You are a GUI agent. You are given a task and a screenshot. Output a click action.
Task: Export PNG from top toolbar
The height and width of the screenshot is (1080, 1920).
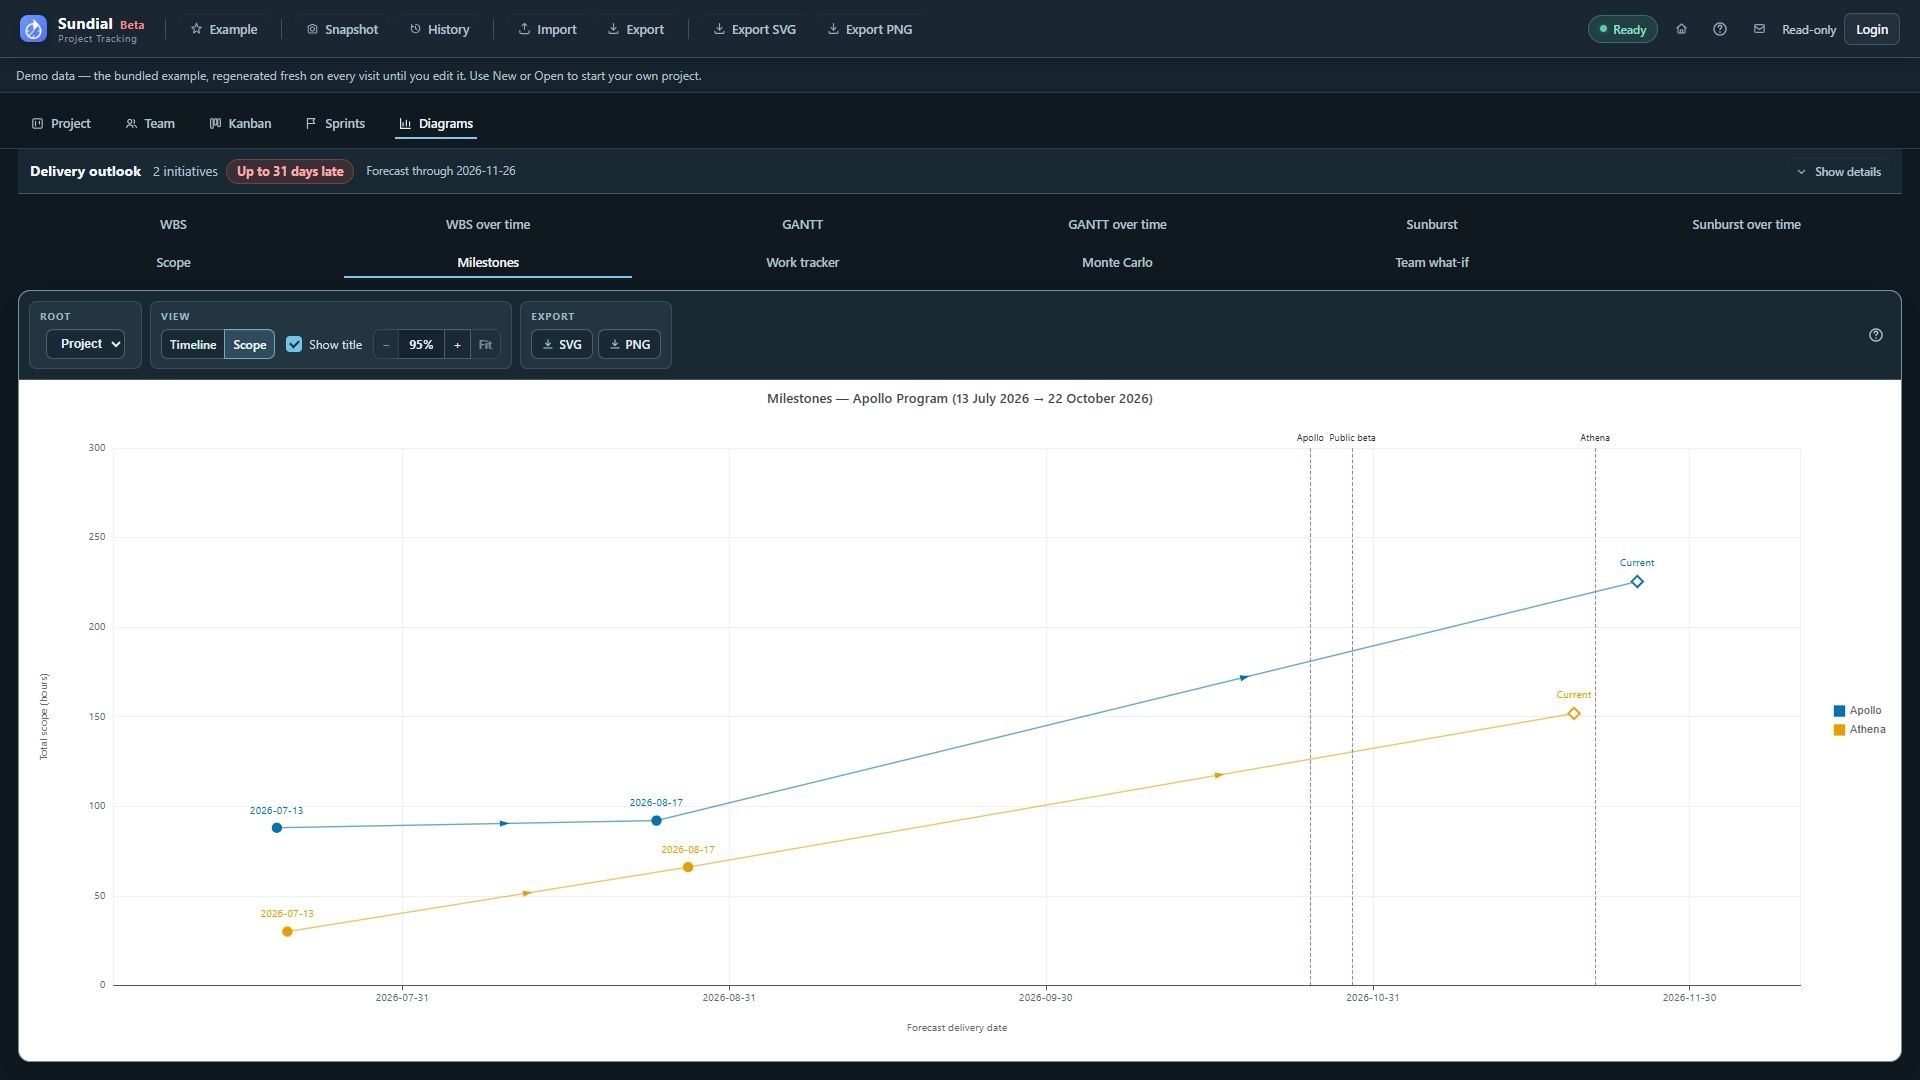(x=870, y=29)
